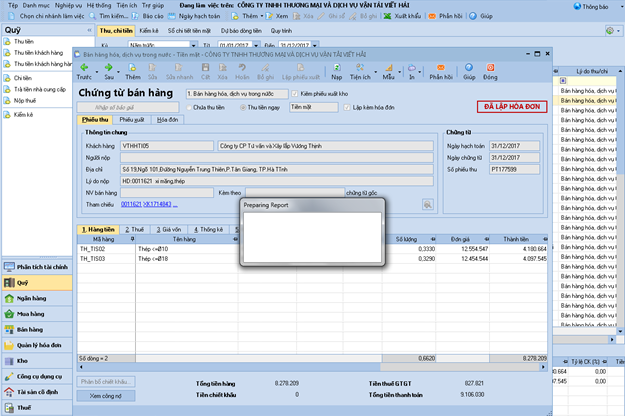Open the reference link 0011621
Image resolution: width=625 pixels, height=416 pixels.
pyautogui.click(x=131, y=204)
